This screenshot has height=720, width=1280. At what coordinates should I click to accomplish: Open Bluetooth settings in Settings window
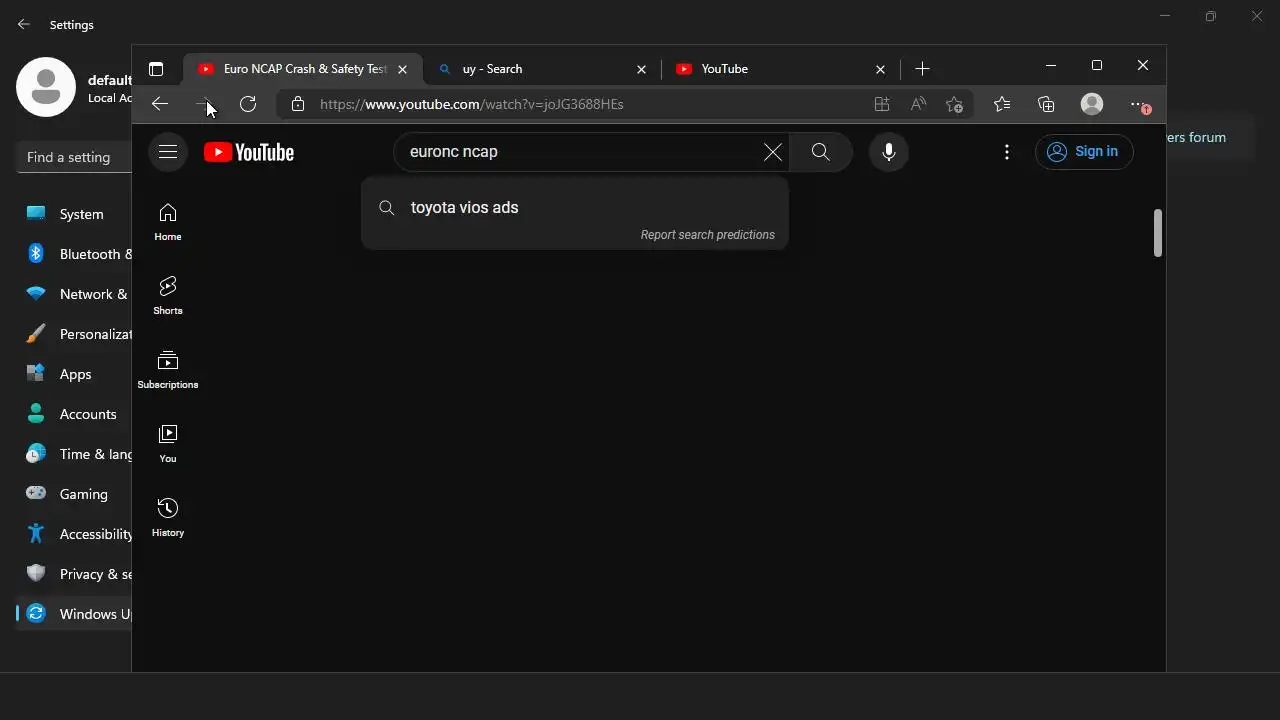pyautogui.click(x=74, y=254)
